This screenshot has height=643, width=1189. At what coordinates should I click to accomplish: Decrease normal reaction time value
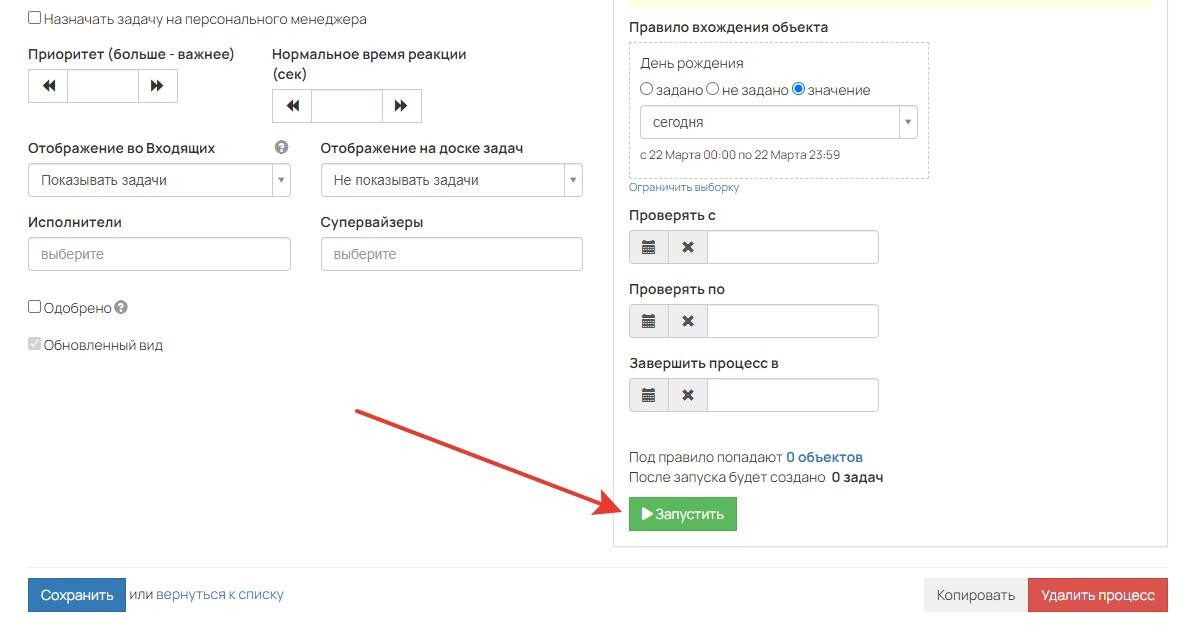(292, 105)
